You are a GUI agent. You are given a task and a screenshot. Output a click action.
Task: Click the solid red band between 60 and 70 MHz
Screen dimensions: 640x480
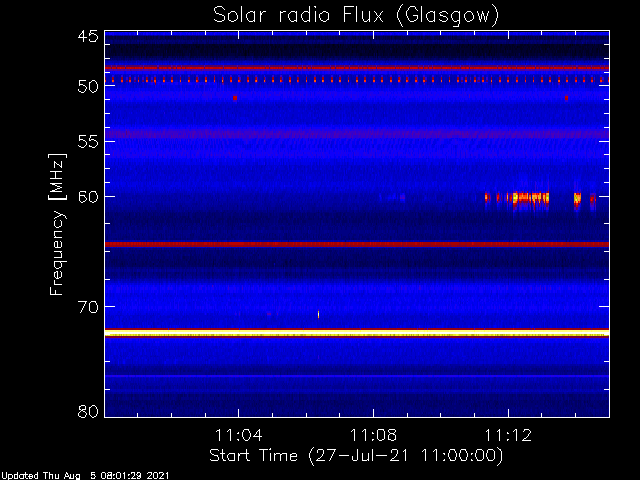point(357,244)
